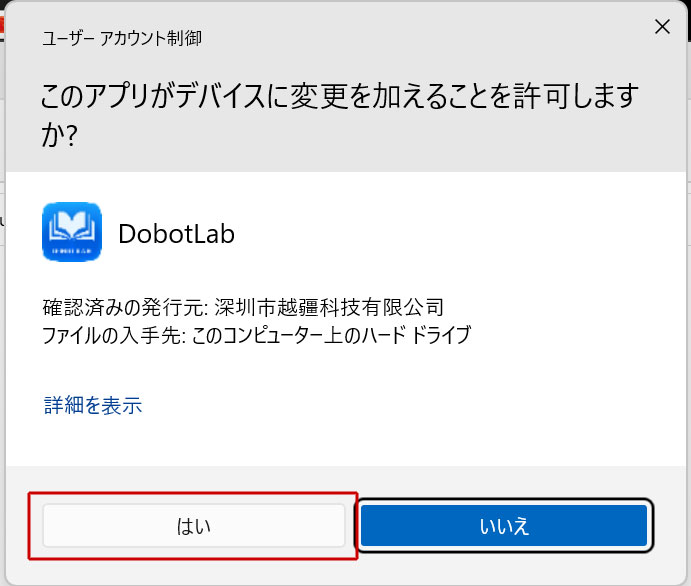Click the background window strip left of dialog
Viewport: 691px width, 586px height.
3,300
